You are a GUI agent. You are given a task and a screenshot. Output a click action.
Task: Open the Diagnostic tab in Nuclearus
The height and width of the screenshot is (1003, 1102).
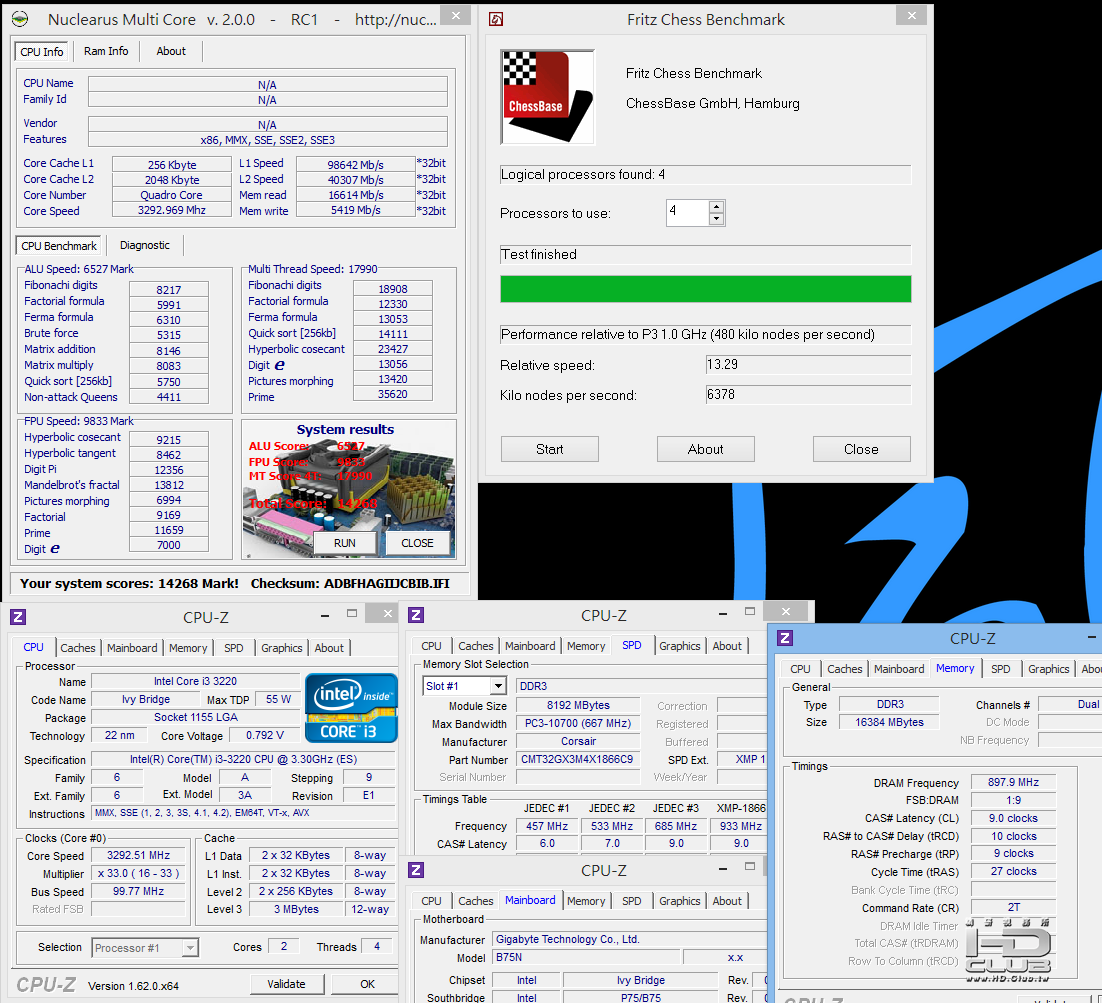145,245
